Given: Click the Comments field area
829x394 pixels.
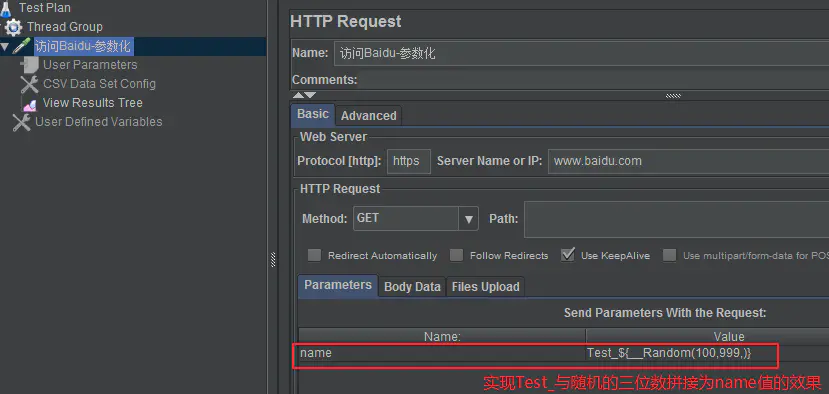Looking at the screenshot, I should [592, 80].
